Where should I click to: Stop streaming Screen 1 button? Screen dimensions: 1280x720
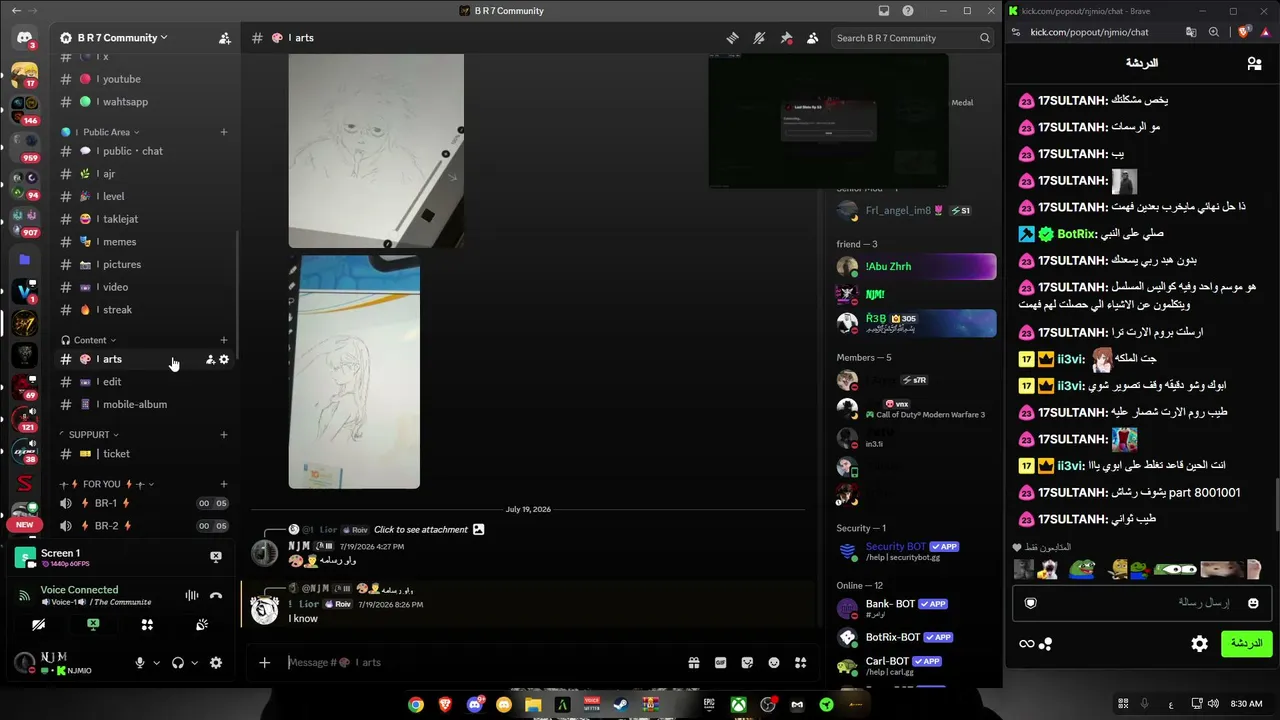tap(216, 557)
